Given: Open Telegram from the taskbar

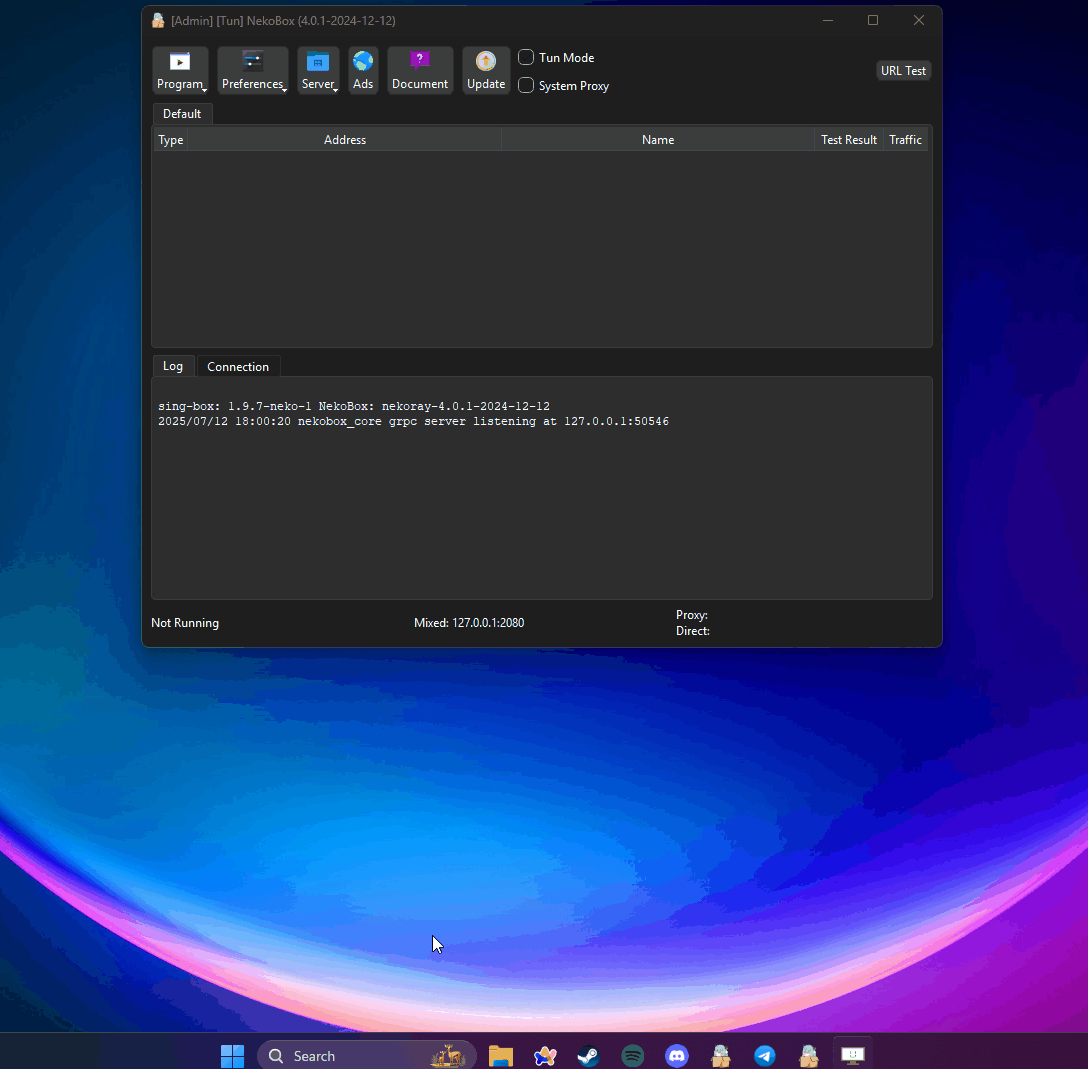Looking at the screenshot, I should pos(765,1056).
